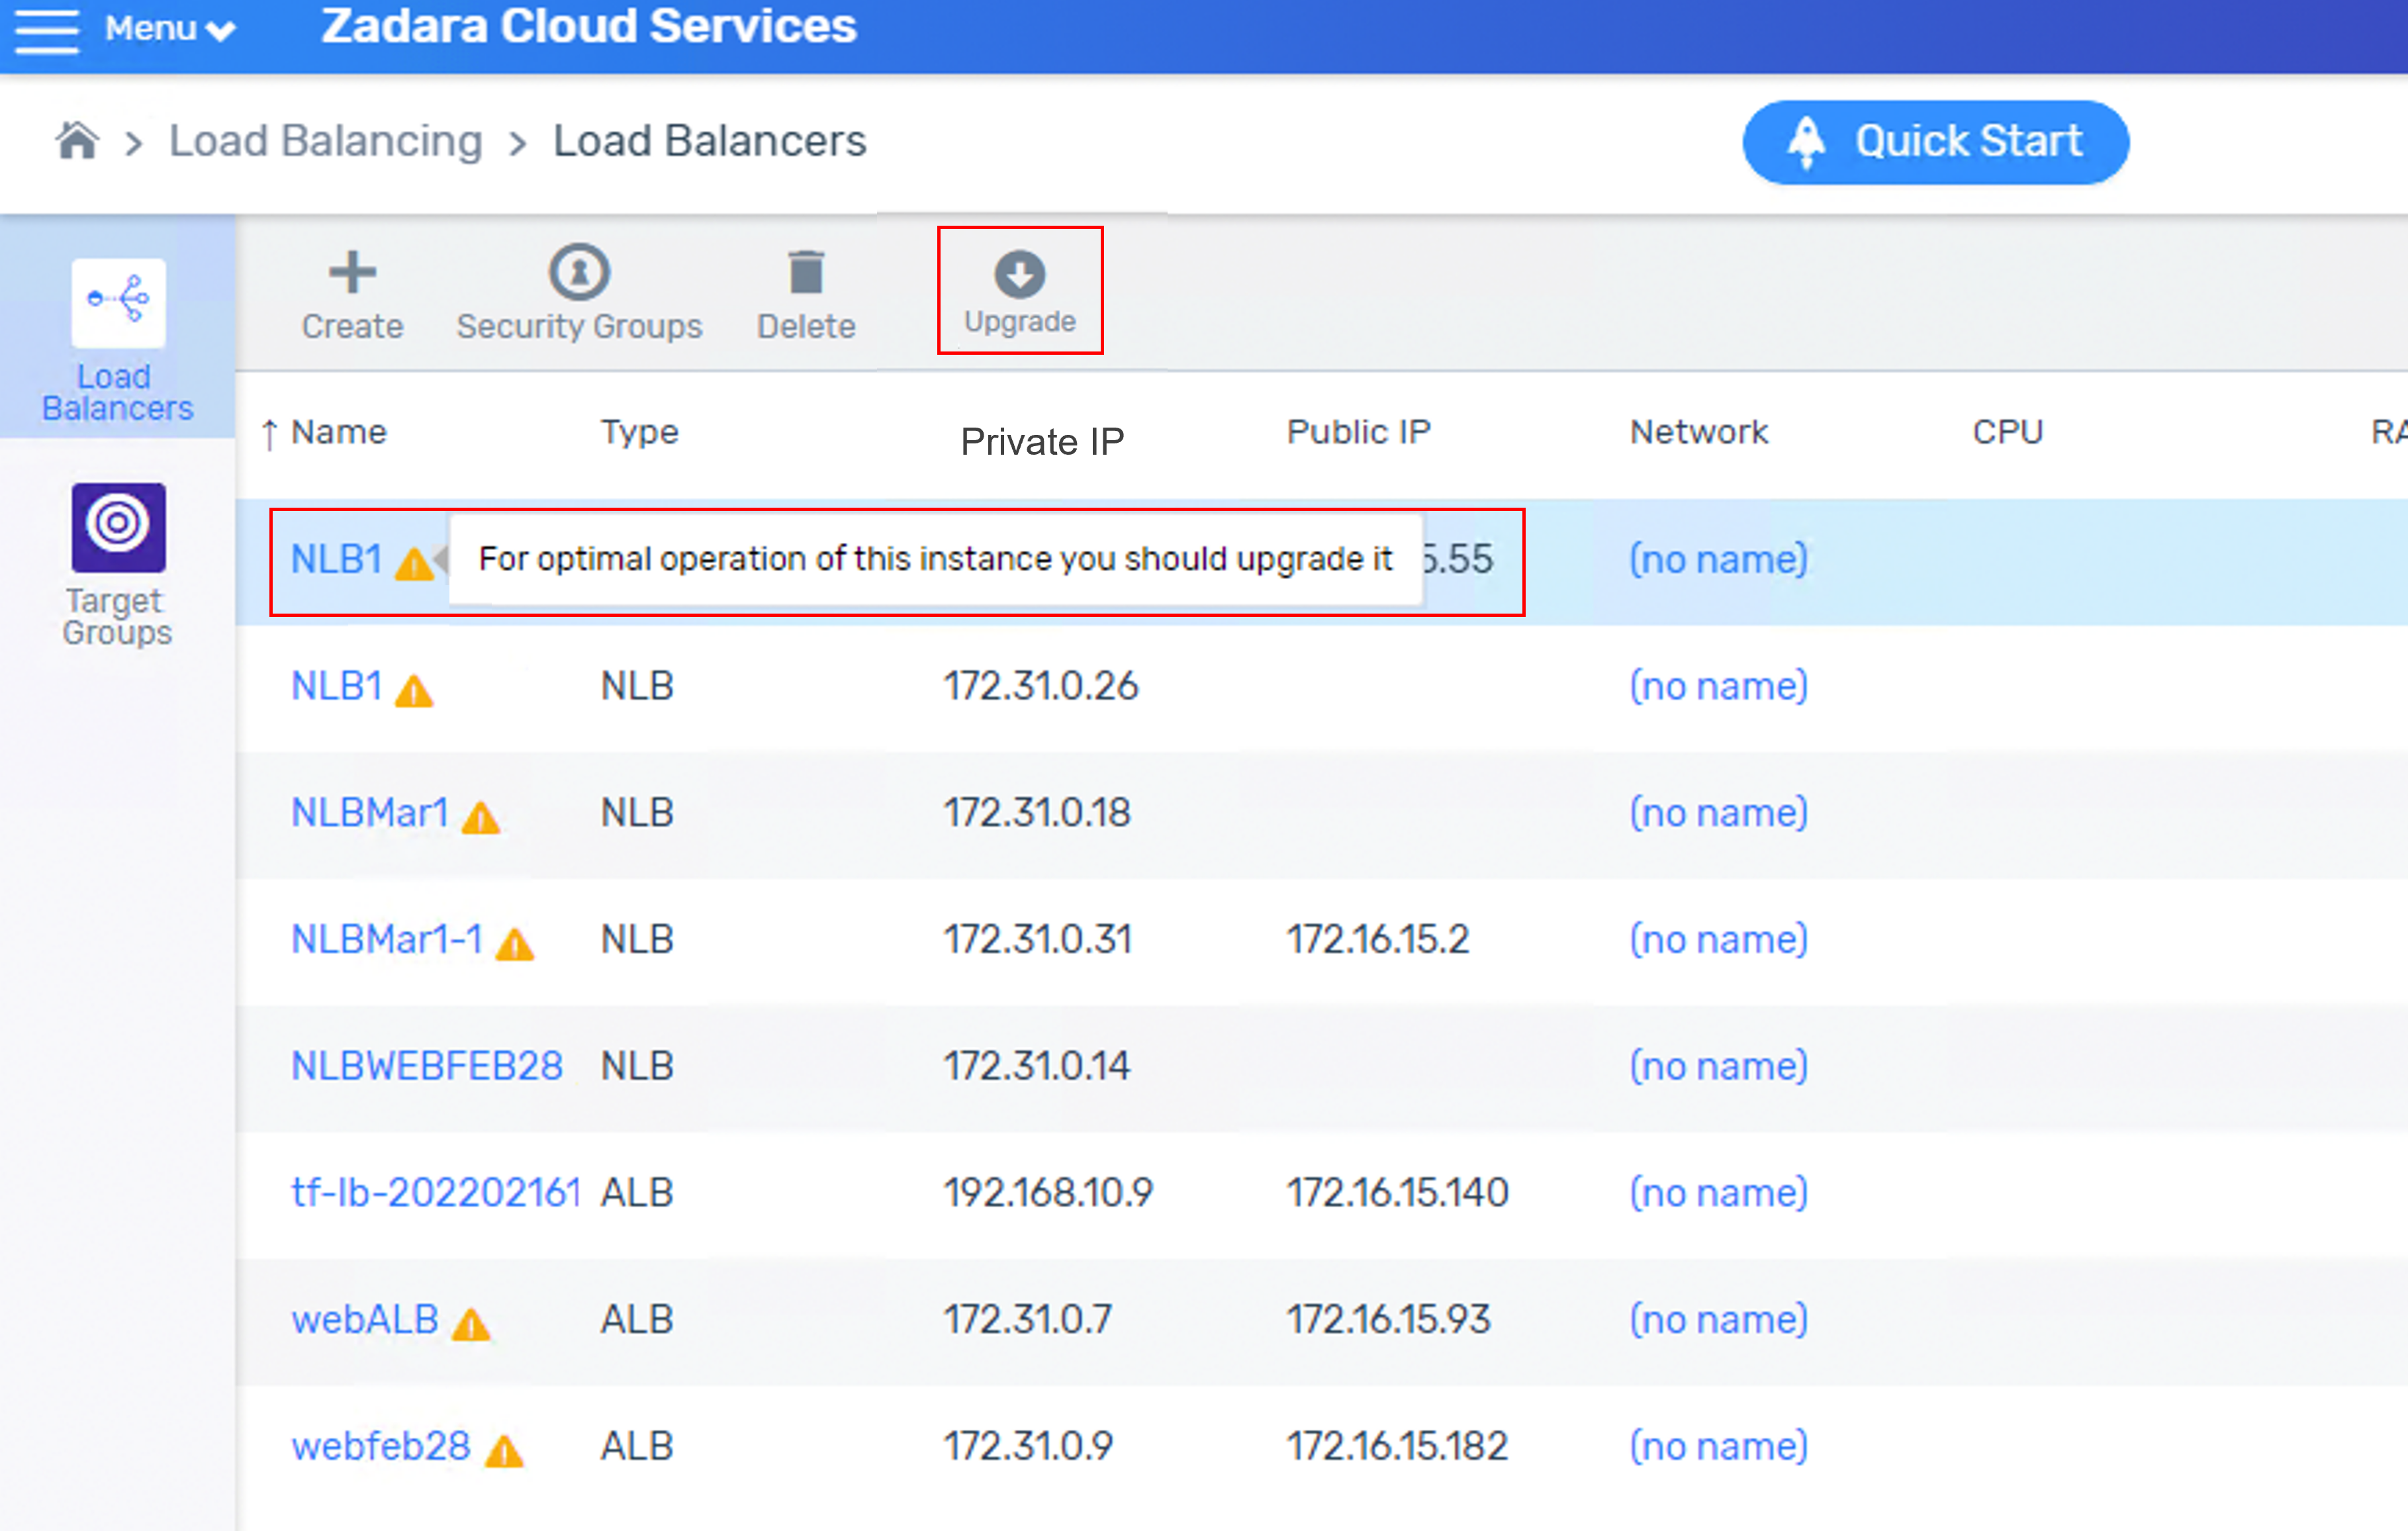Select public IP 172.16.15.2 cell
The width and height of the screenshot is (2408, 1531).
click(1377, 940)
